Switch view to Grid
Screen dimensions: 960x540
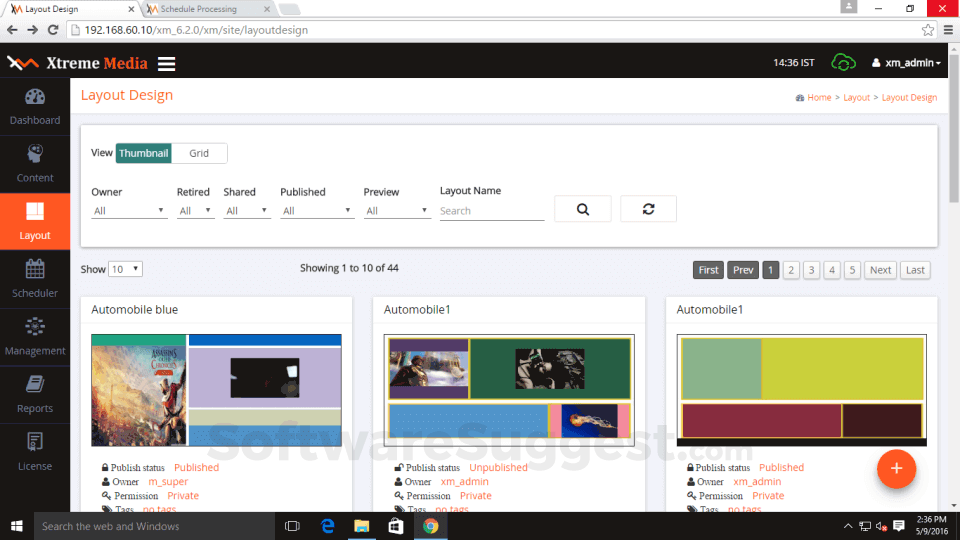(199, 153)
